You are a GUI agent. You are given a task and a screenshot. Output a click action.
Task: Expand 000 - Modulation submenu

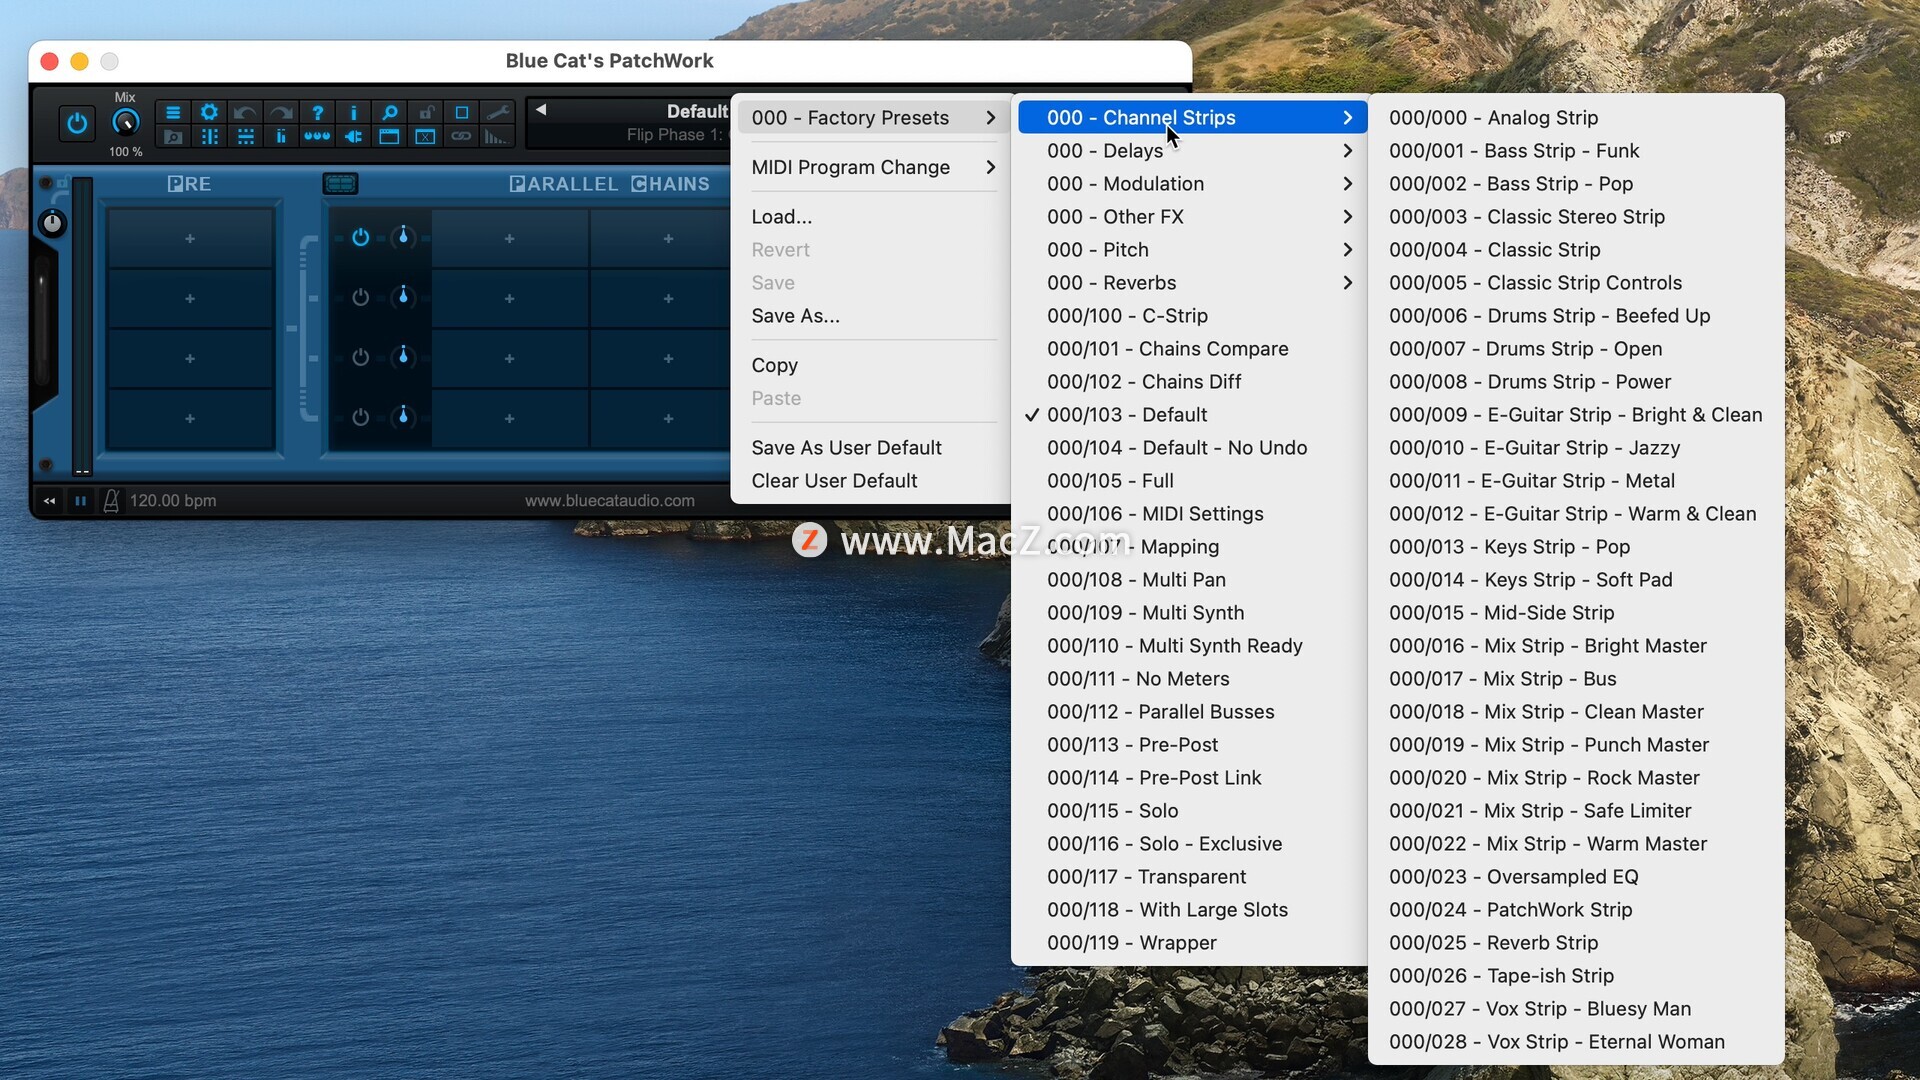point(1192,183)
